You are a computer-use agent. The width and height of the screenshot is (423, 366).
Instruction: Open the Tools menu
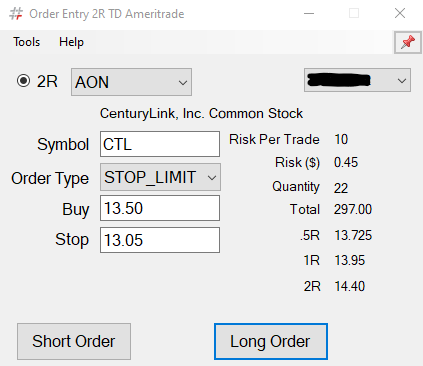pos(27,42)
